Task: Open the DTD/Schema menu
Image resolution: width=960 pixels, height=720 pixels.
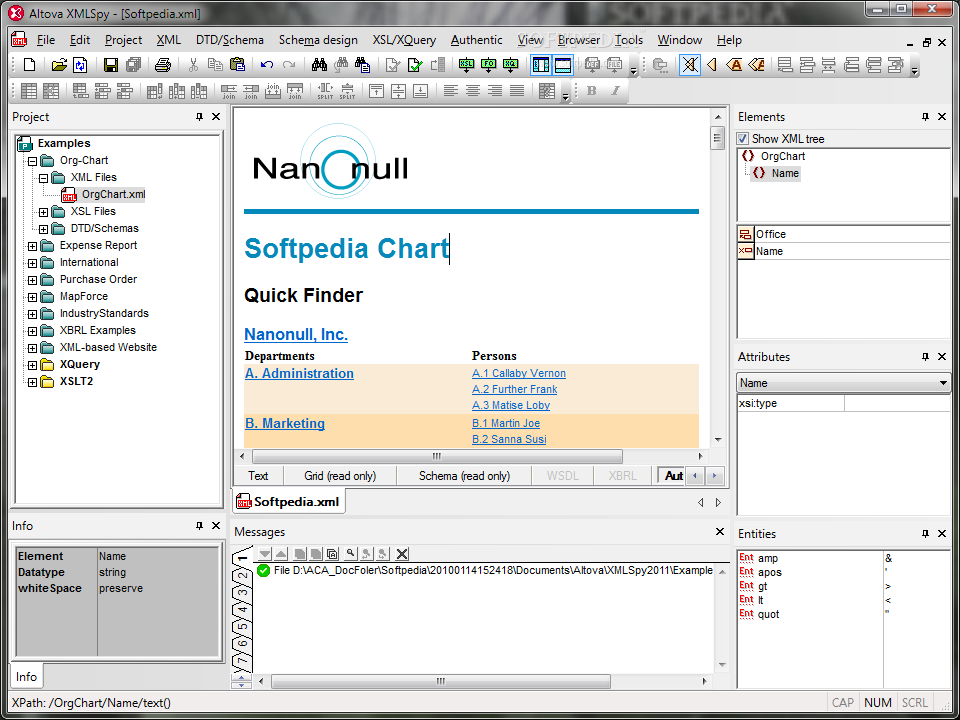Action: coord(230,40)
